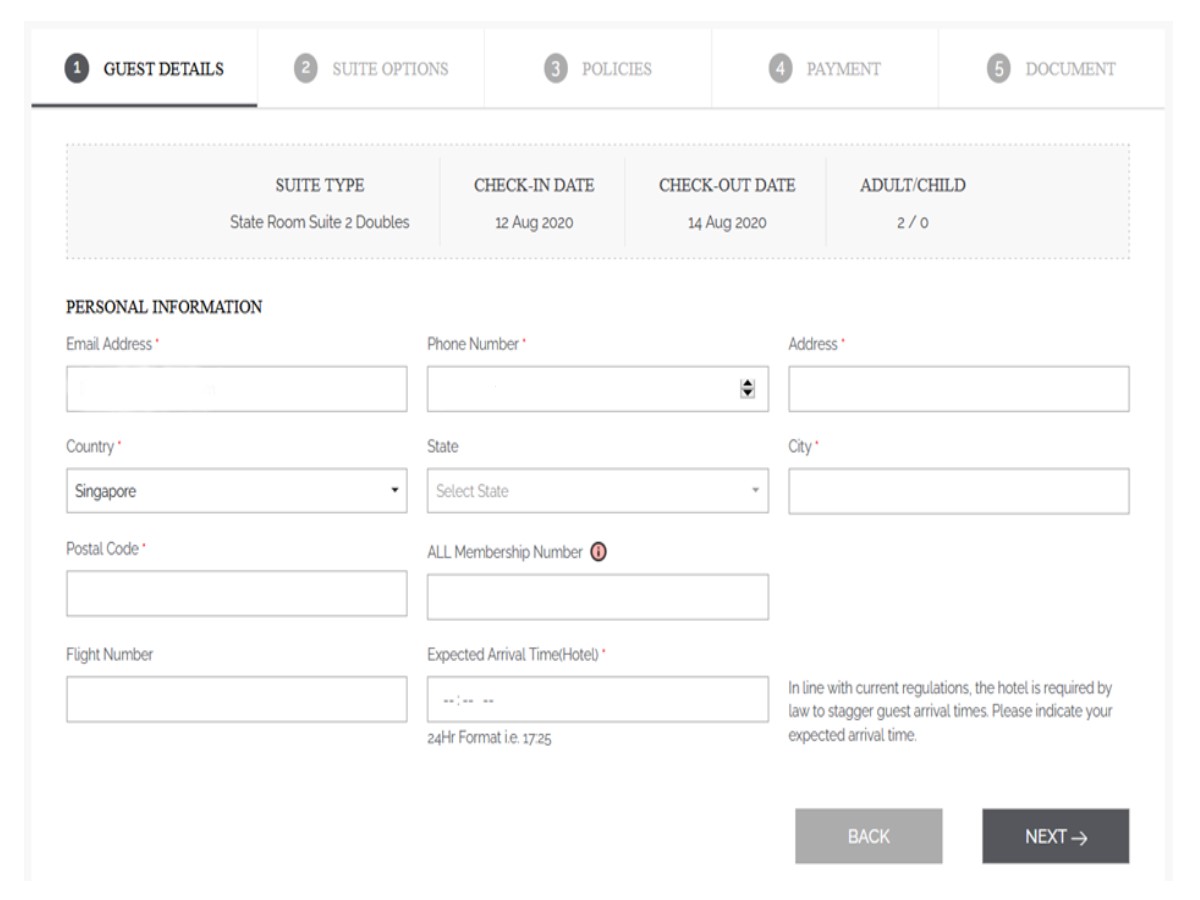The image size is (1200, 900).
Task: Click step 2 circle icon for Suite Options
Action: (x=305, y=69)
